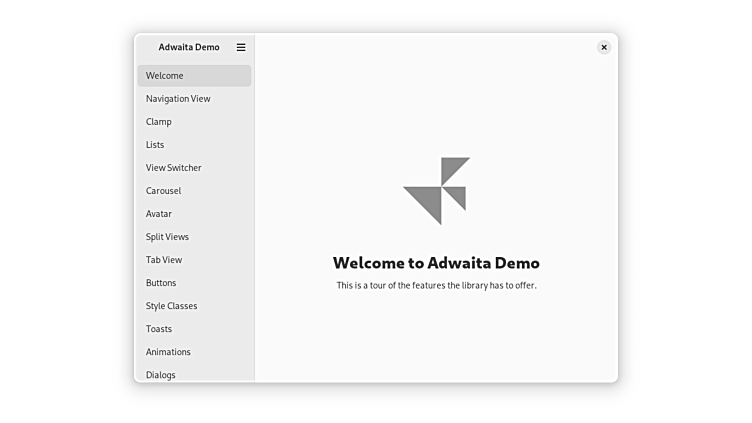Go to the Clamp demo page

pos(194,122)
